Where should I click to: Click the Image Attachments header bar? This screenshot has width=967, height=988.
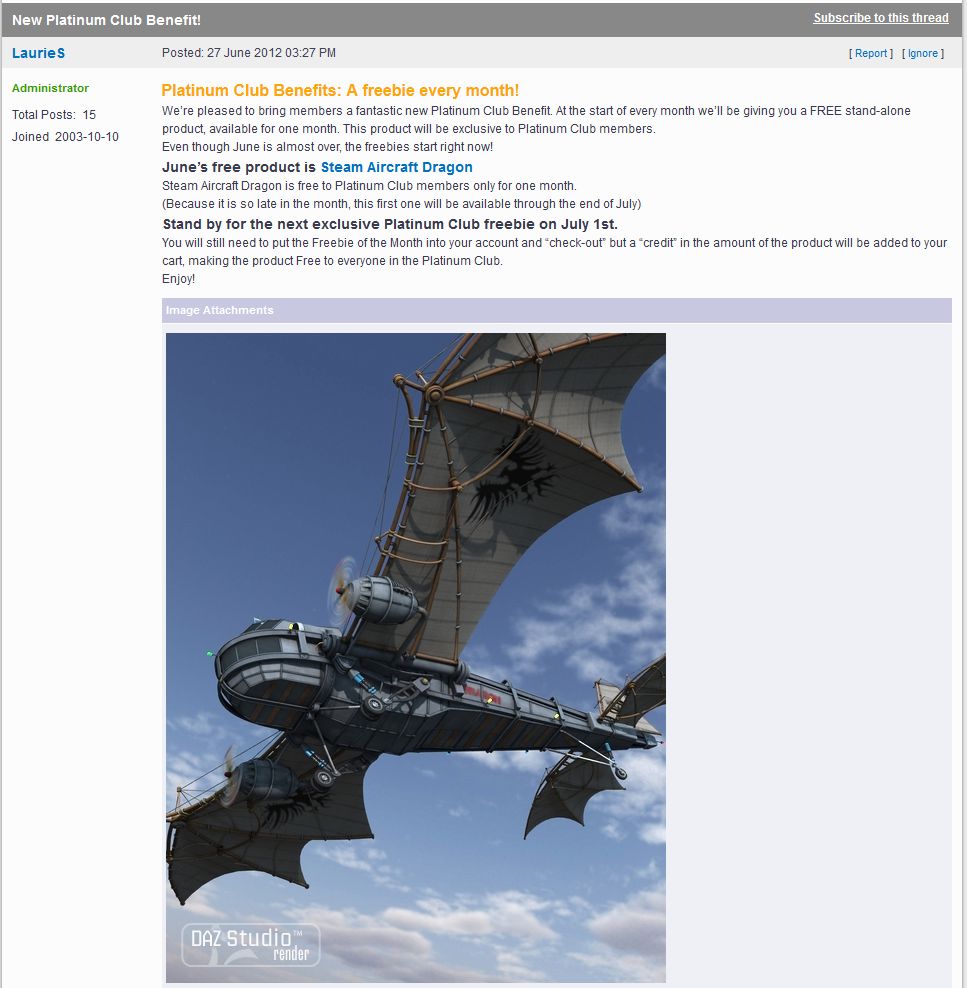pyautogui.click(x=557, y=310)
